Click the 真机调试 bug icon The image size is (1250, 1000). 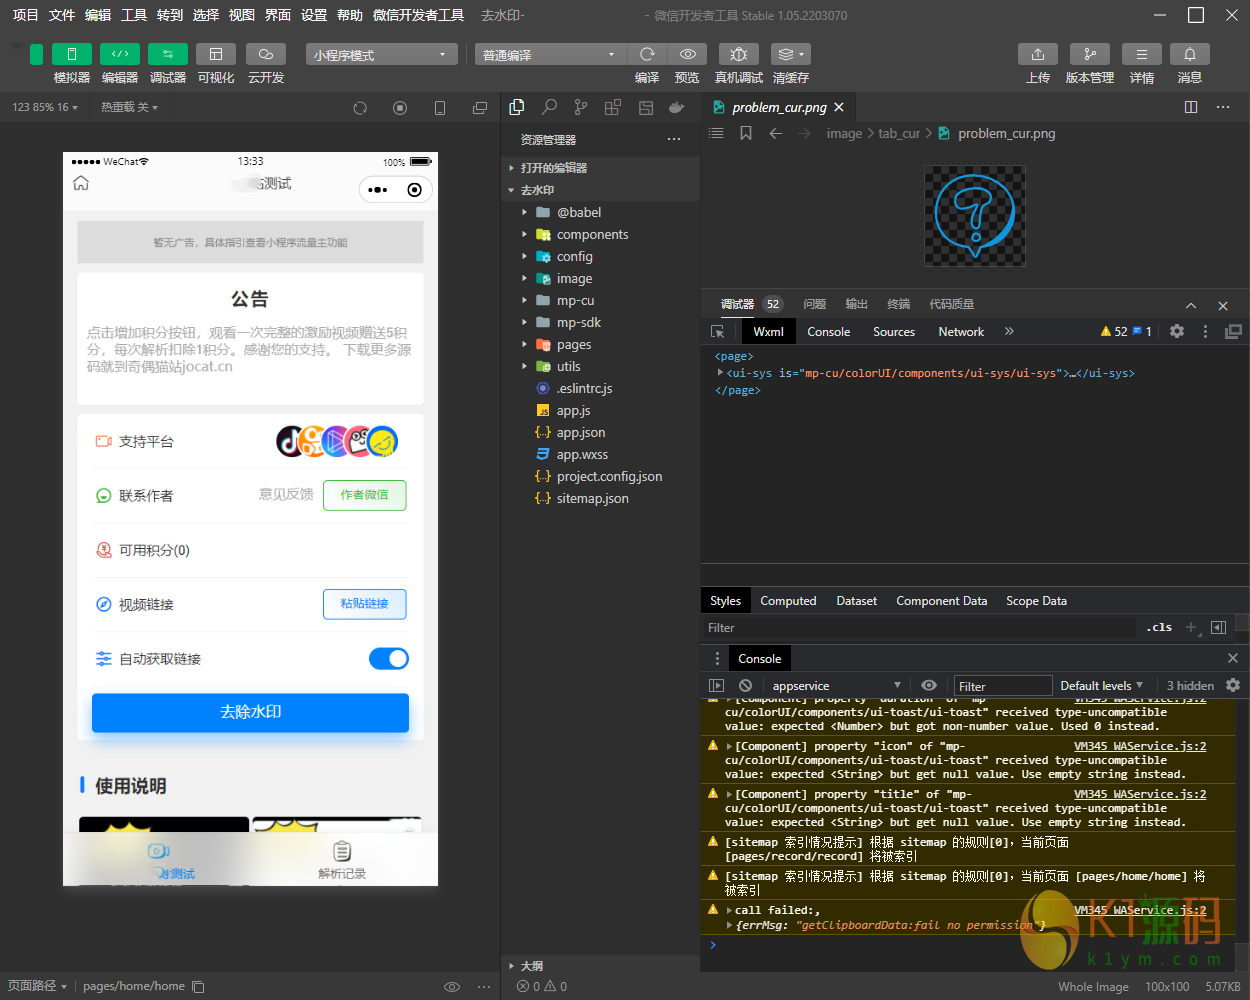click(x=739, y=54)
